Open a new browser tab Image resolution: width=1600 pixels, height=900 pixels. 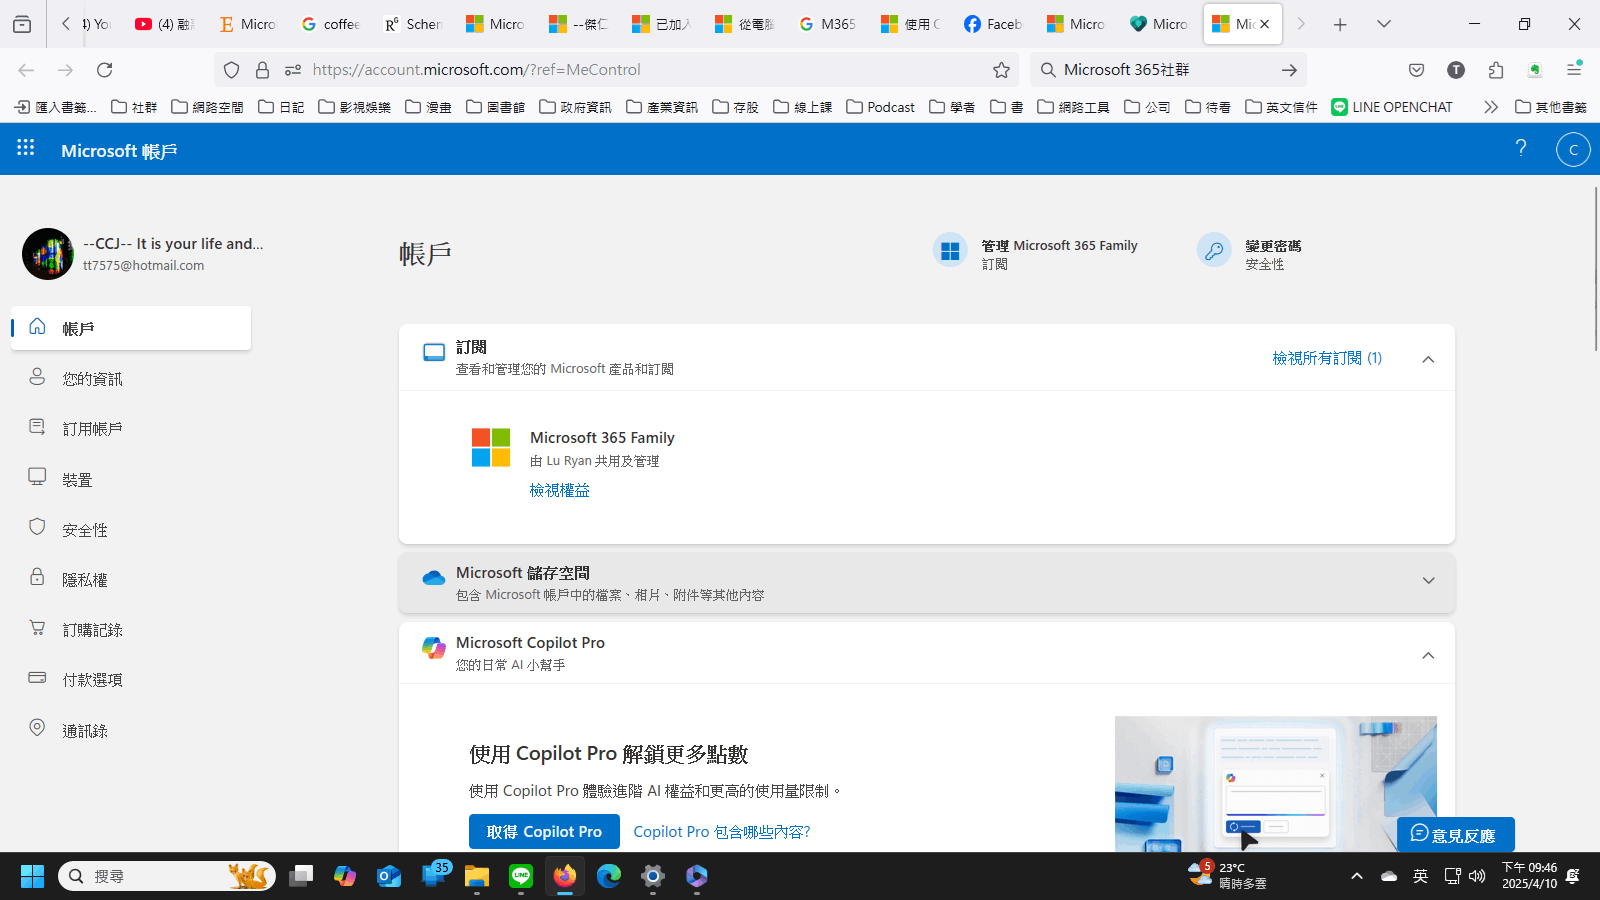[1340, 24]
